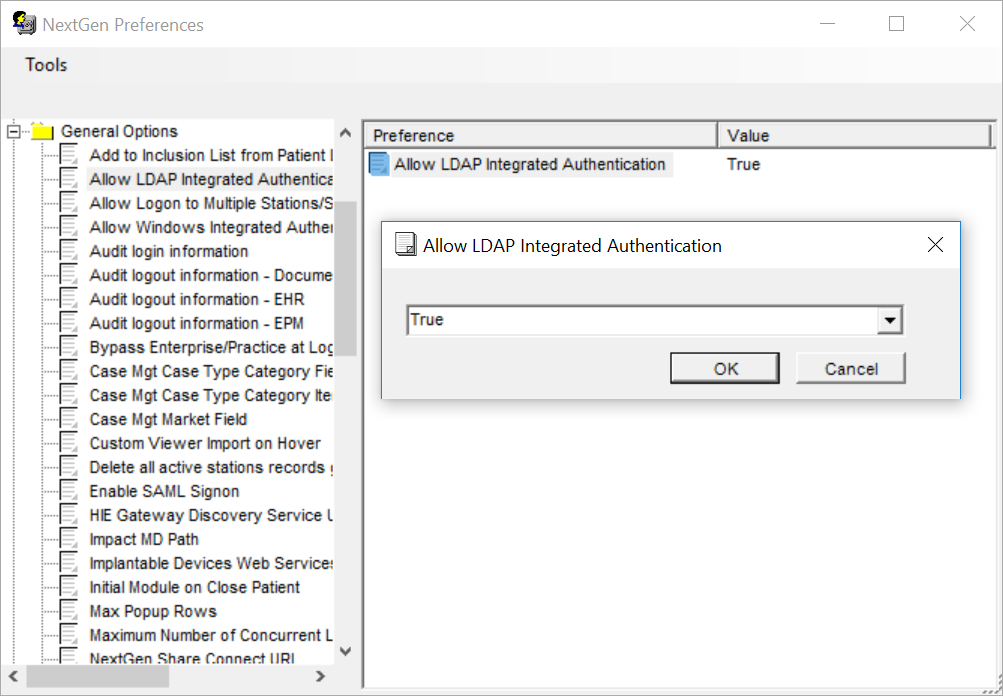Click icon beside Case Mgt Market Field
The image size is (1003, 696).
click(68, 419)
